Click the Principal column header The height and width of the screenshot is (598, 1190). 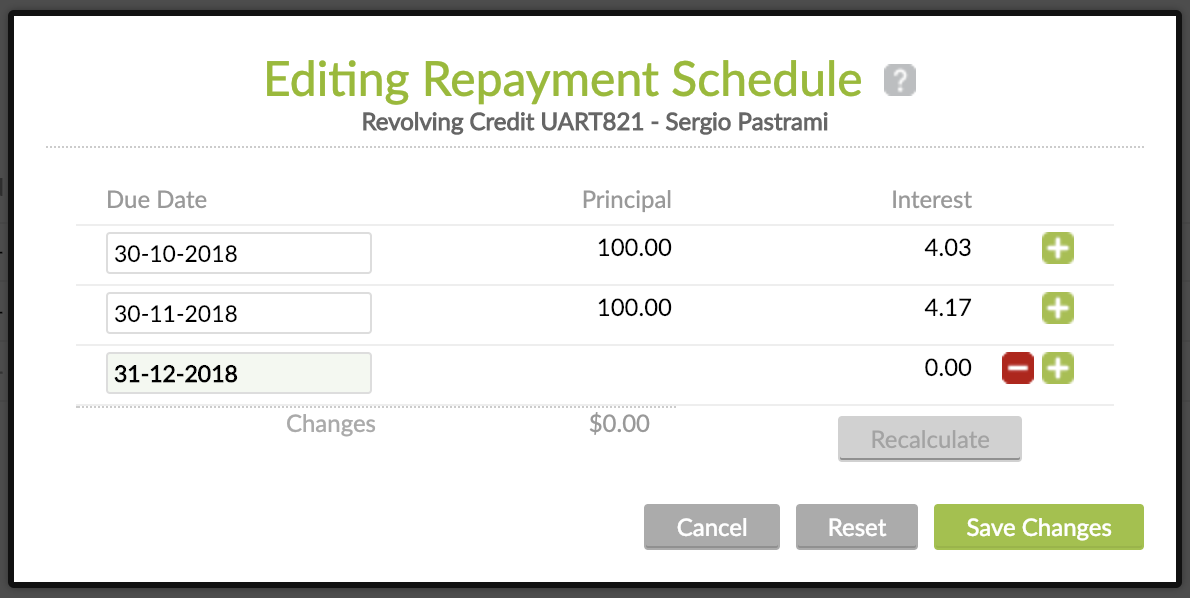point(626,200)
